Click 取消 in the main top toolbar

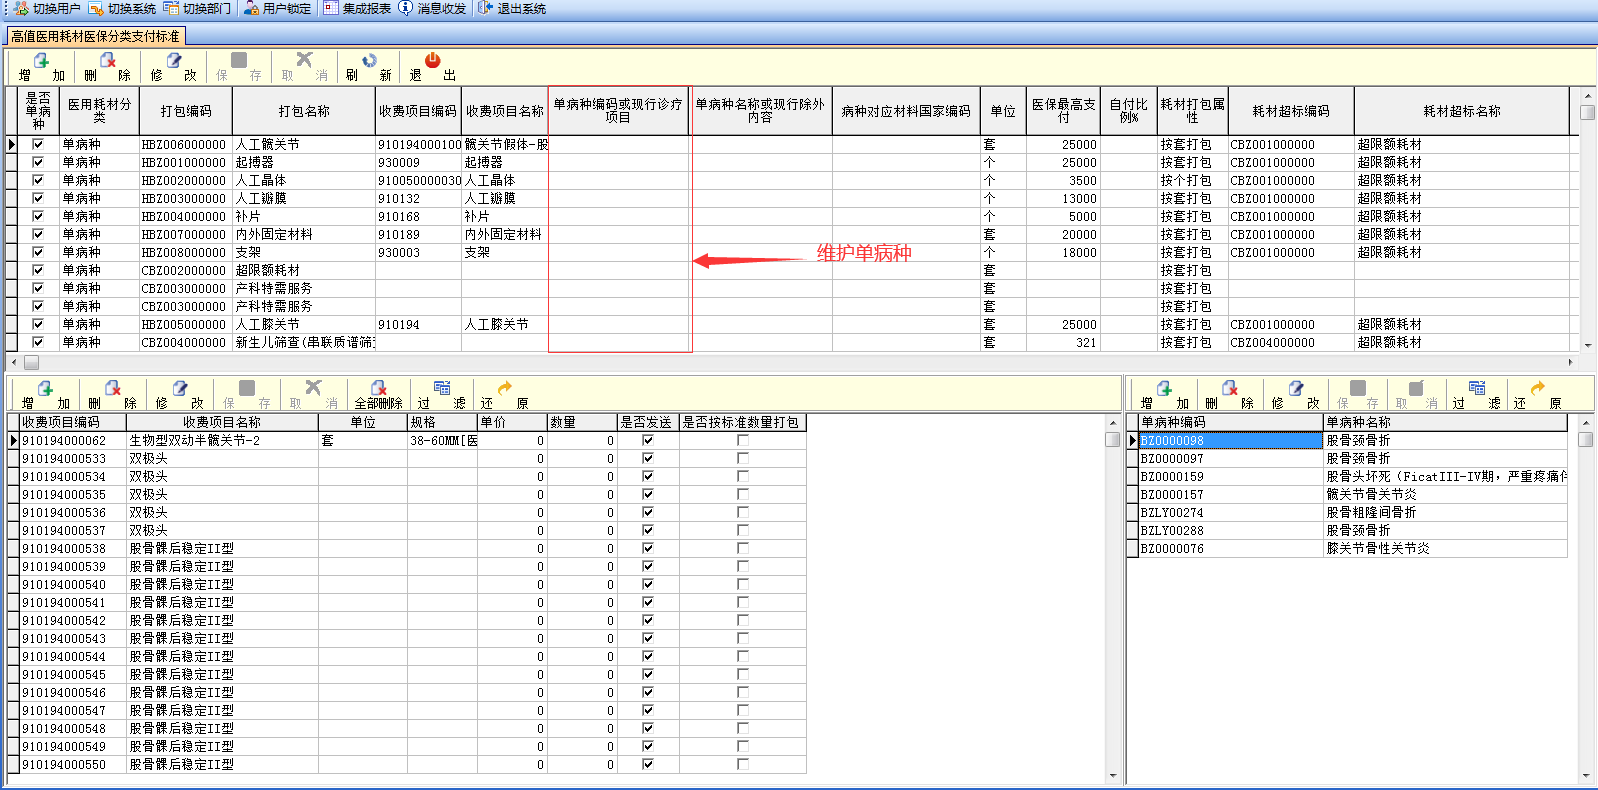[x=304, y=67]
